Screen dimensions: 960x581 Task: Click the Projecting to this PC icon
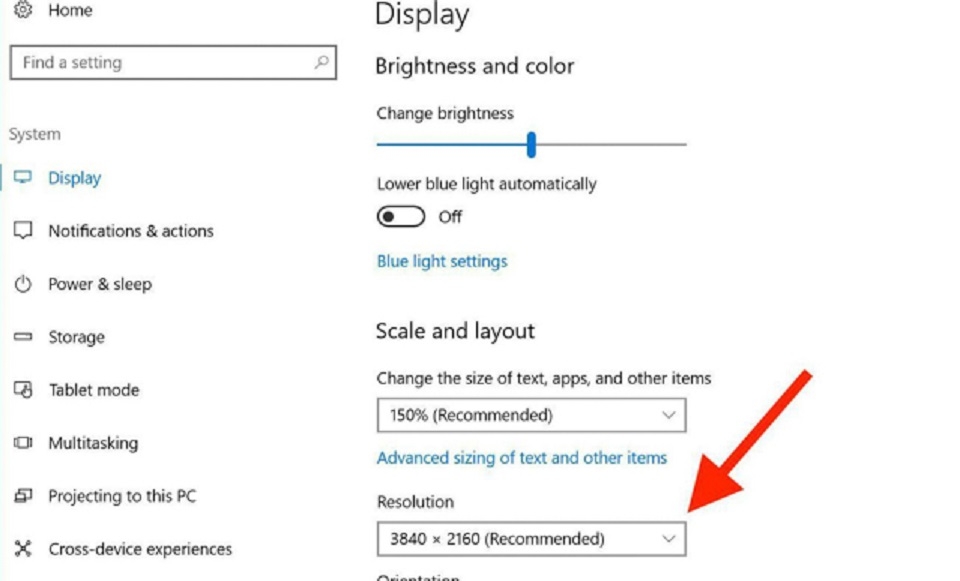(x=23, y=496)
